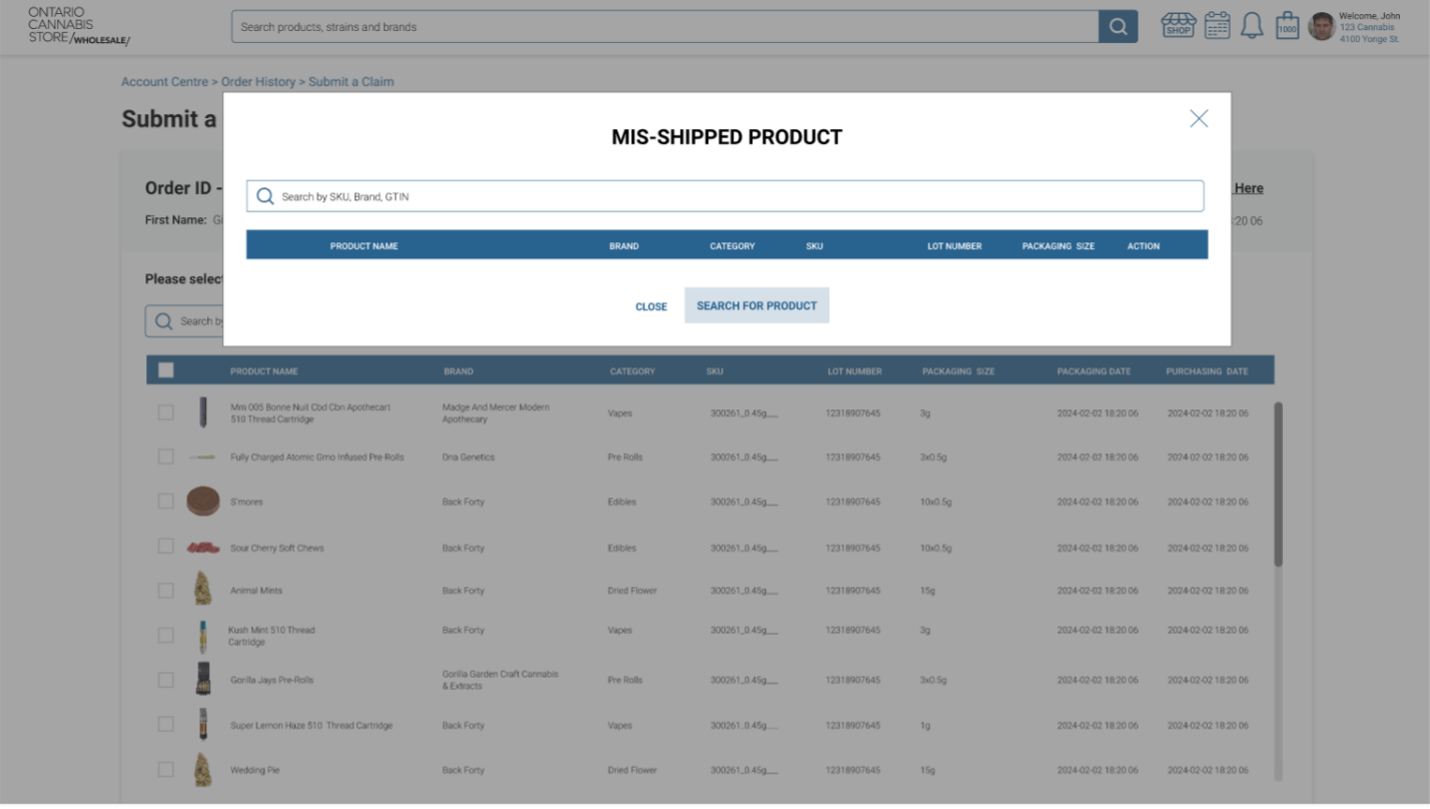Tick the Gorilla Jays Pre-Rolls checkbox
Image resolution: width=1430 pixels, height=809 pixels.
(x=166, y=679)
